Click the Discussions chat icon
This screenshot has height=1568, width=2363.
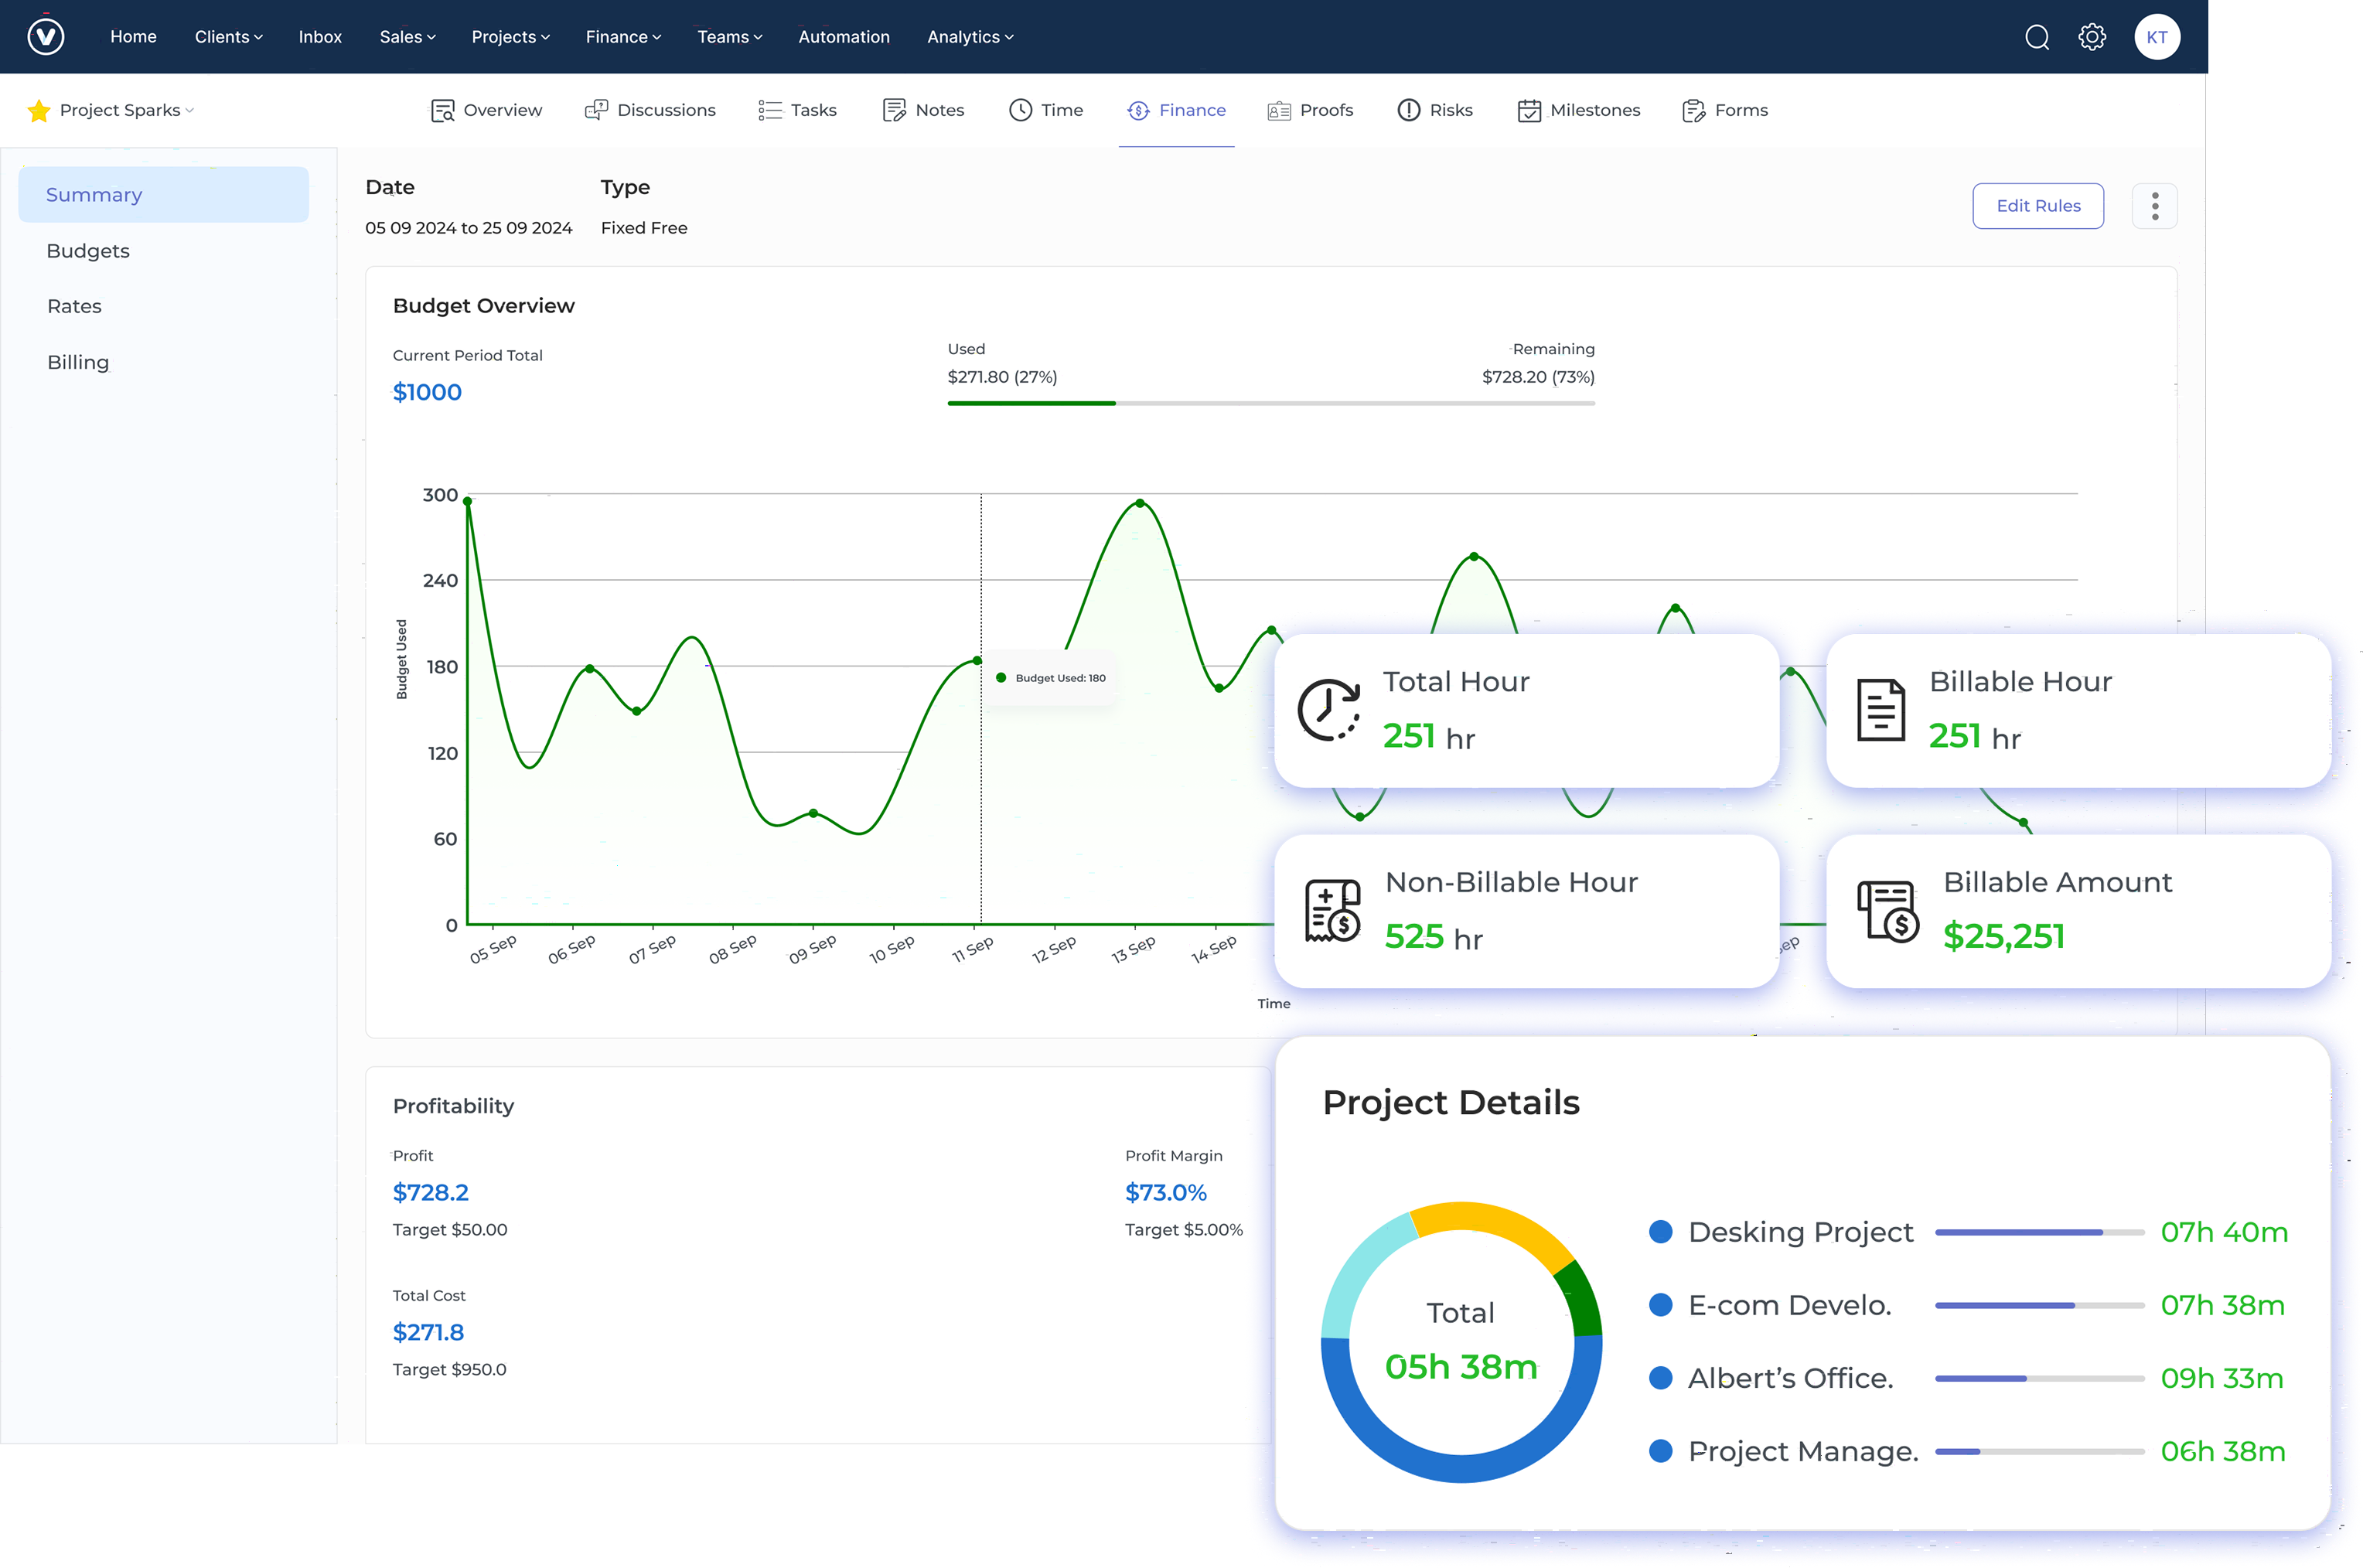click(x=596, y=110)
